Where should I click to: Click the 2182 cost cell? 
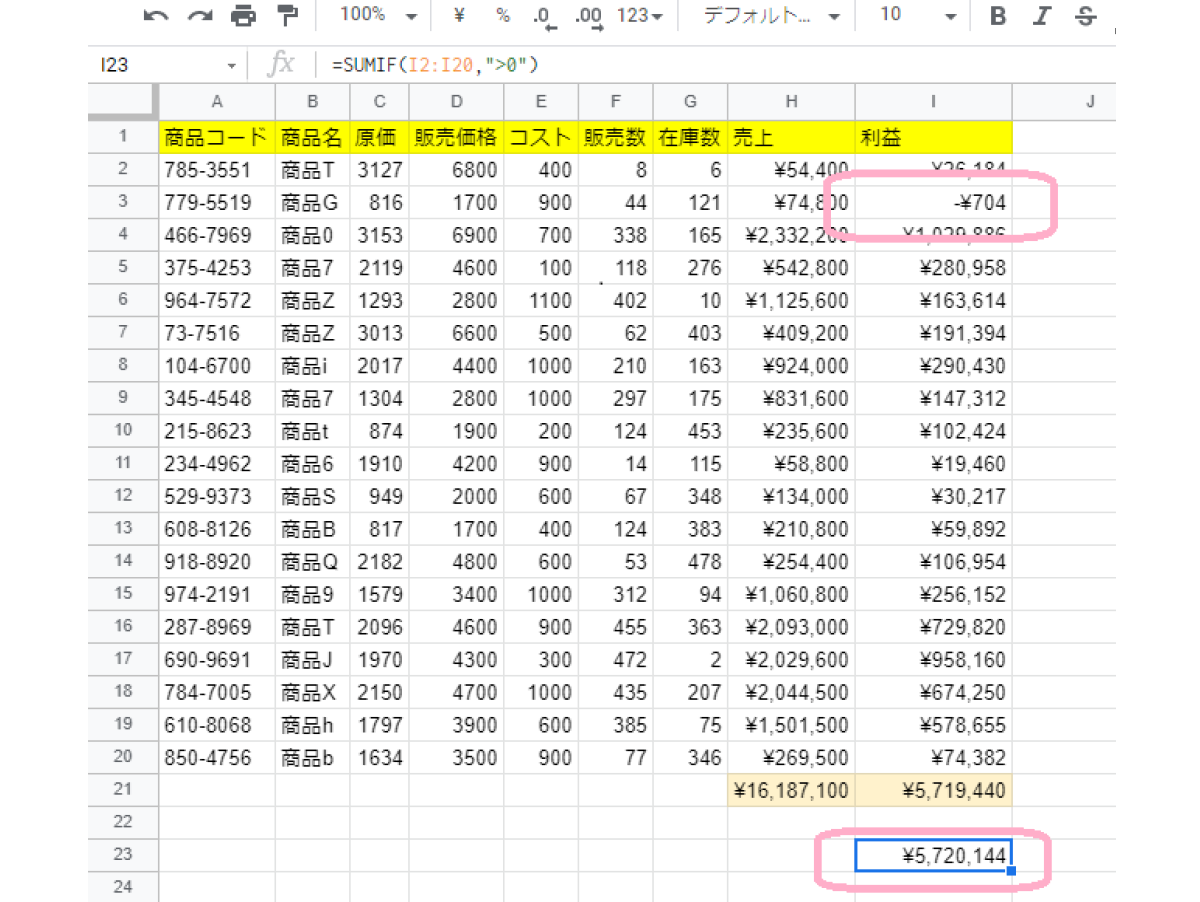[379, 561]
